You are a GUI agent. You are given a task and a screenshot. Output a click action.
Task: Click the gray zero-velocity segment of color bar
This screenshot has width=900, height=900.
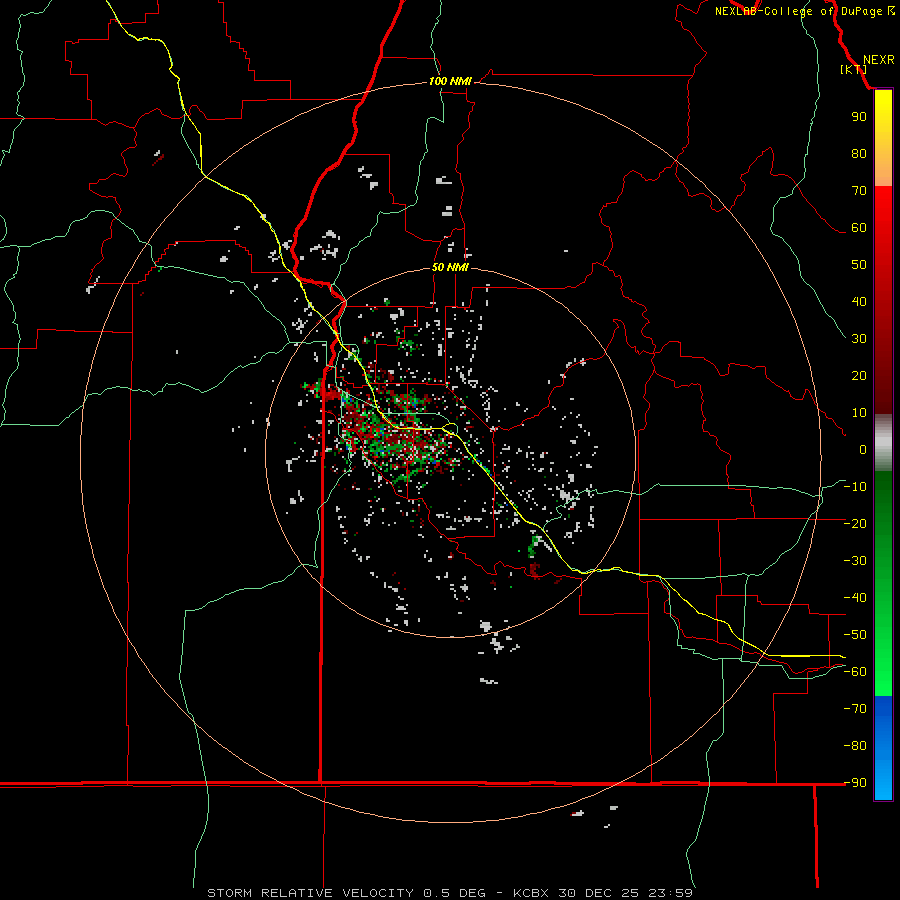[x=883, y=443]
